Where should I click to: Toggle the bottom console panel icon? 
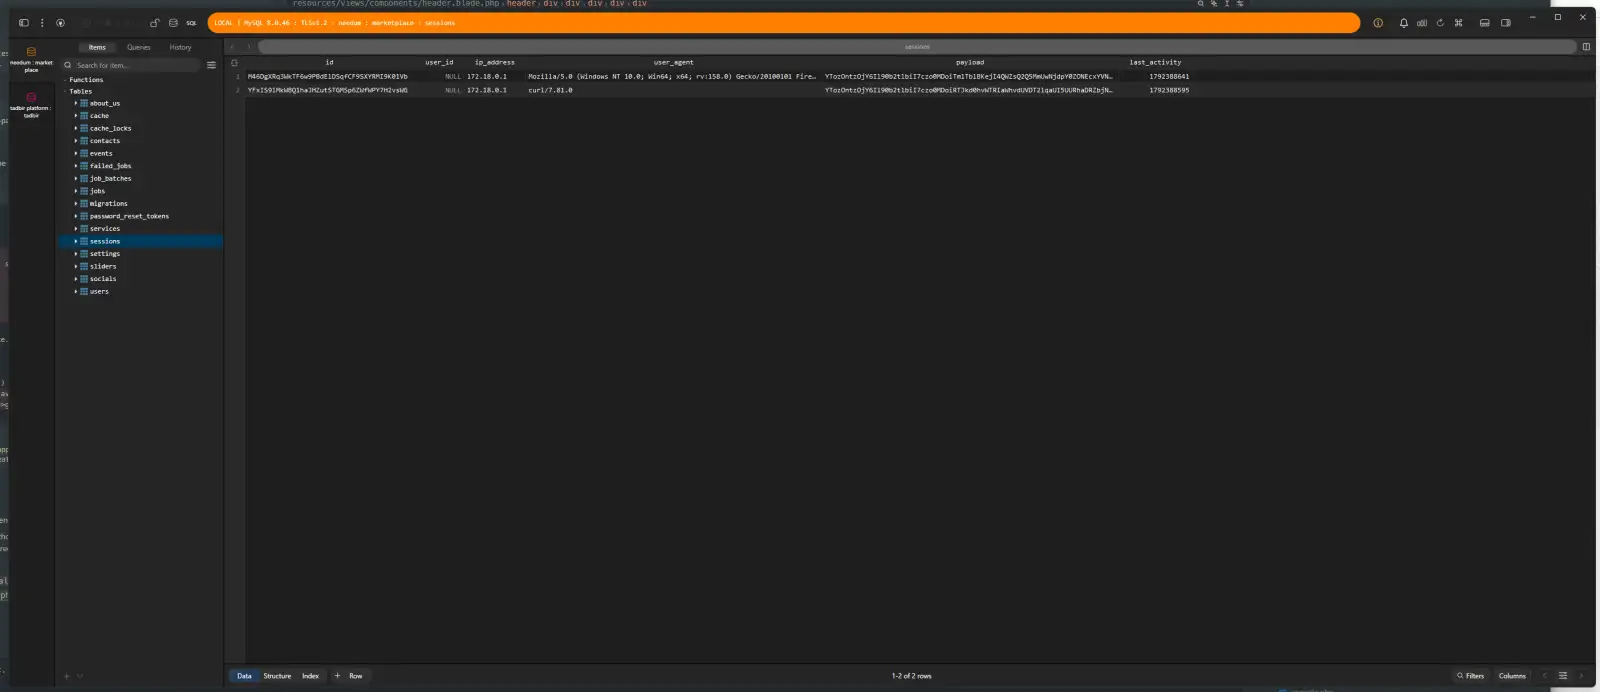pos(1484,23)
